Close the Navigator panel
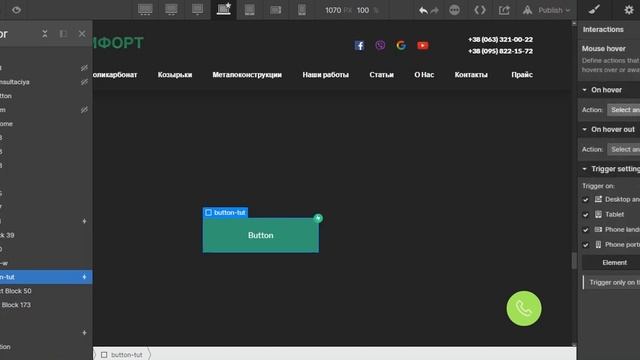 click(82, 34)
